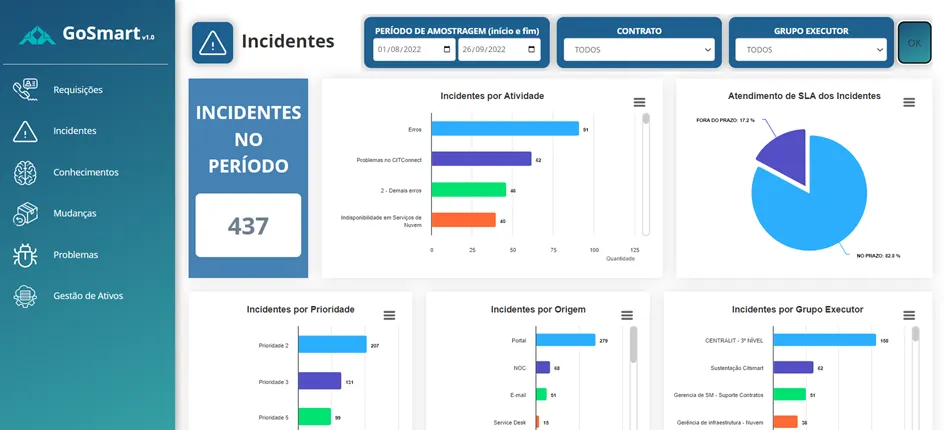This screenshot has height=430, width=945.
Task: Click the CENTRALIT - 3º NÍVEL bar
Action: 824,340
